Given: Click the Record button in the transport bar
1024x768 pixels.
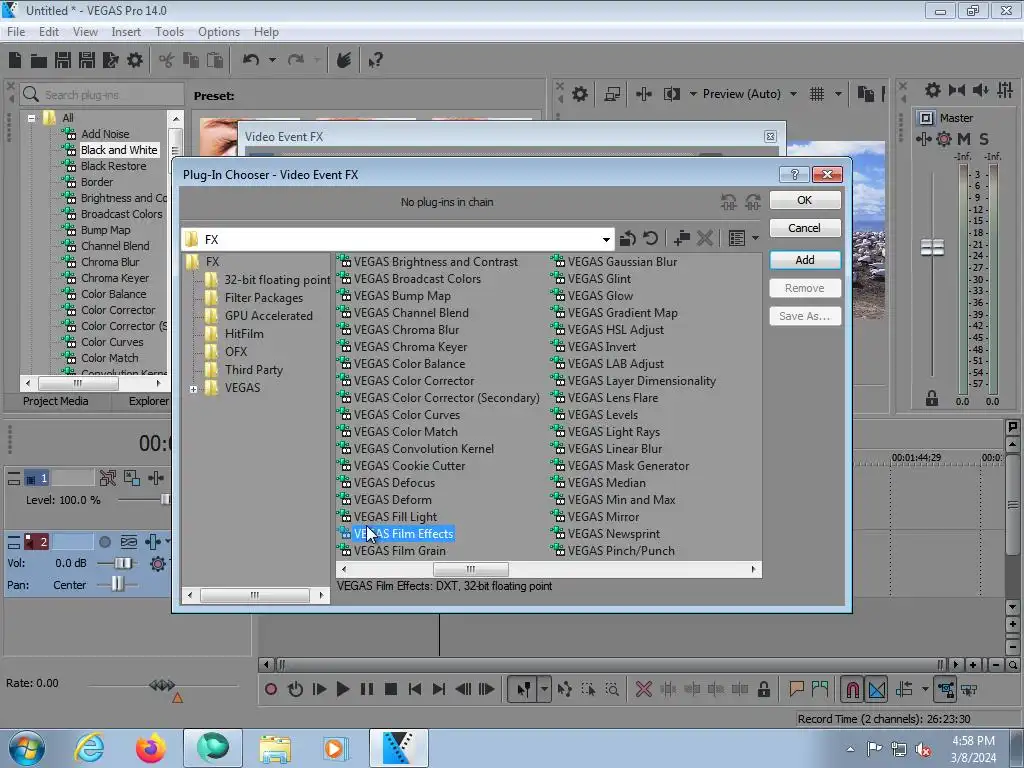Looking at the screenshot, I should tap(271, 689).
